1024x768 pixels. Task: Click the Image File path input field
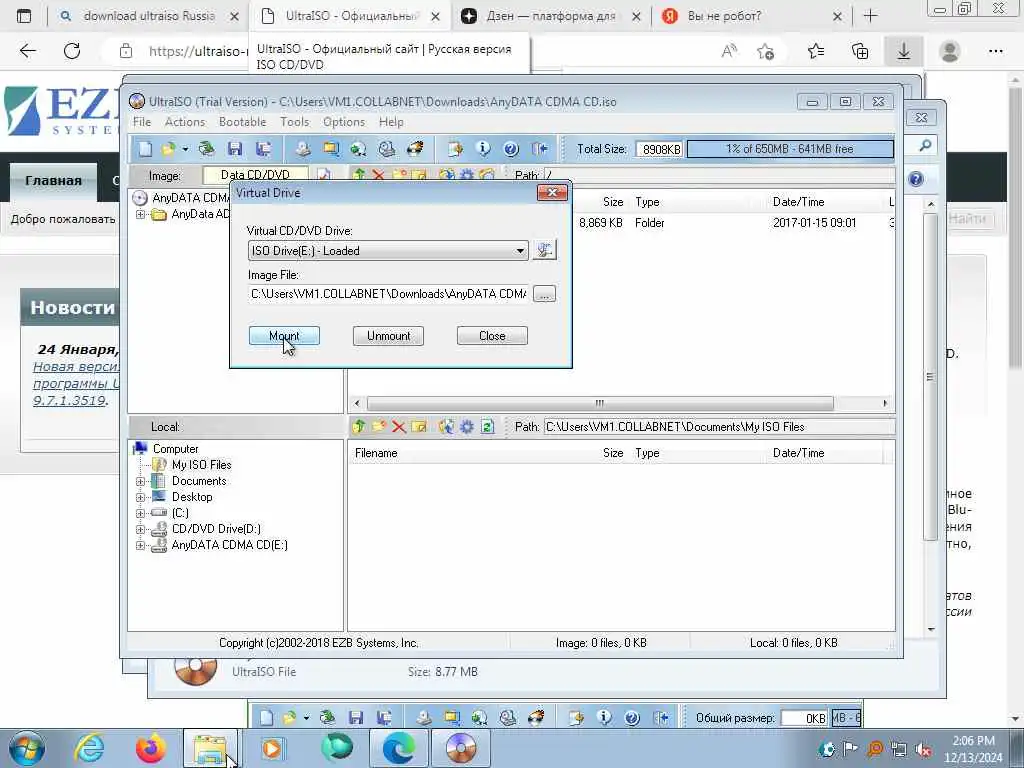(x=388, y=294)
